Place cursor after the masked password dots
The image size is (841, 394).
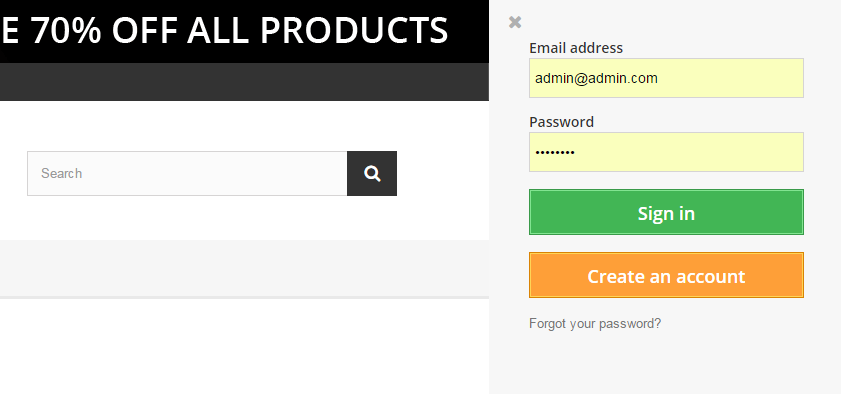coord(577,152)
